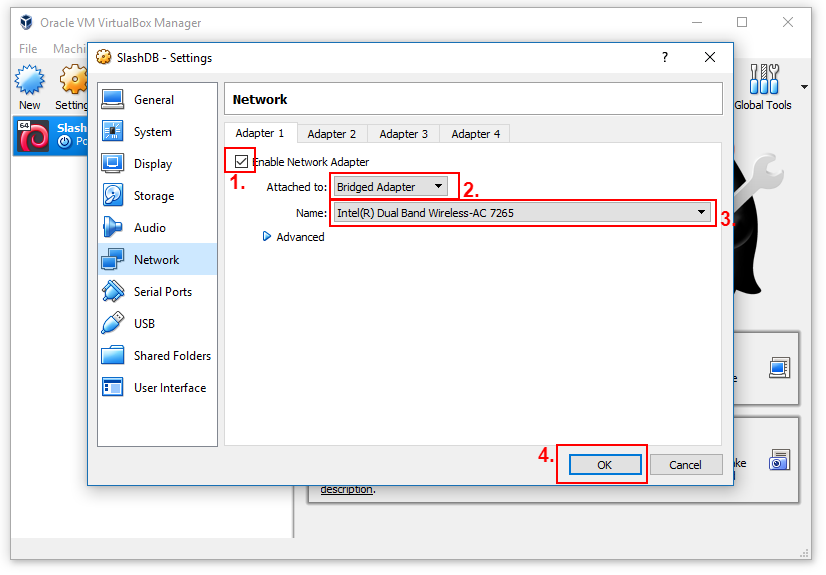Click the dialog help question mark

click(665, 58)
